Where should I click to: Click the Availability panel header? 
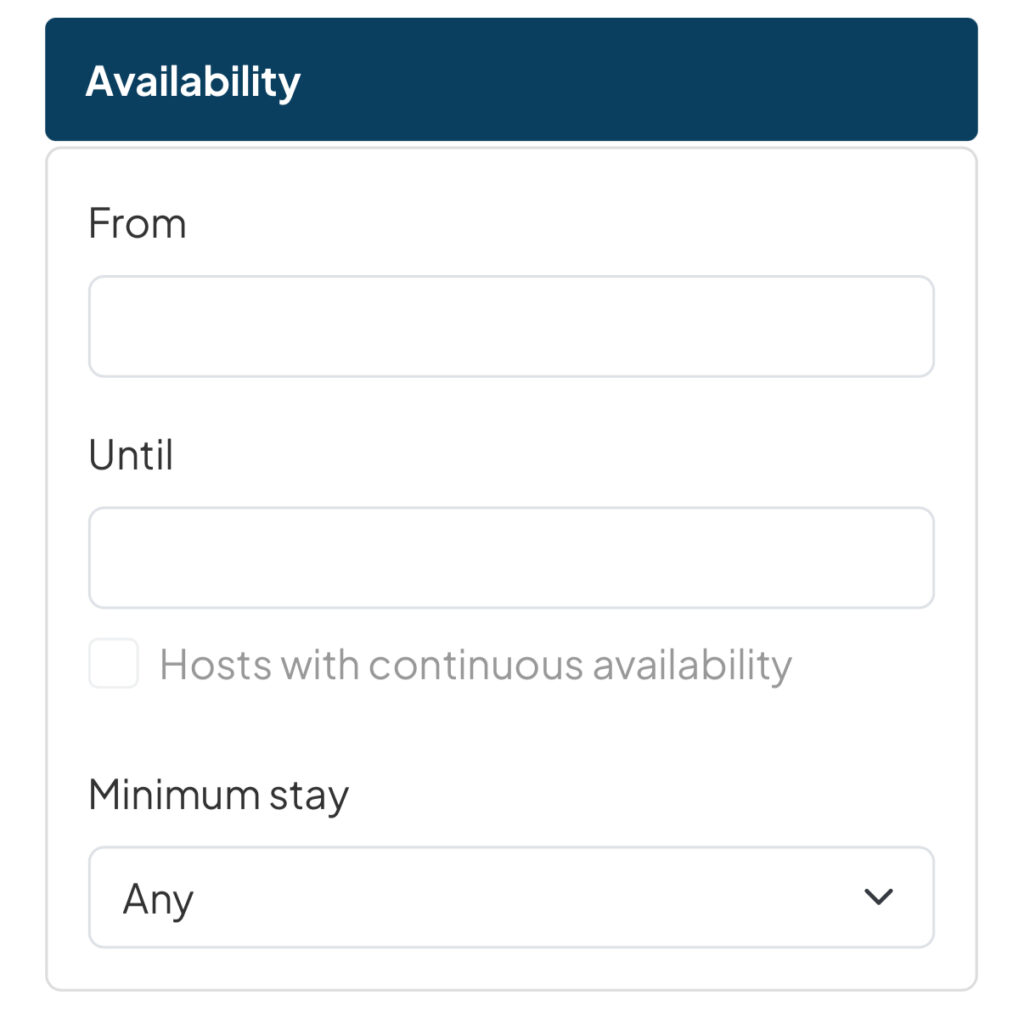click(x=511, y=80)
